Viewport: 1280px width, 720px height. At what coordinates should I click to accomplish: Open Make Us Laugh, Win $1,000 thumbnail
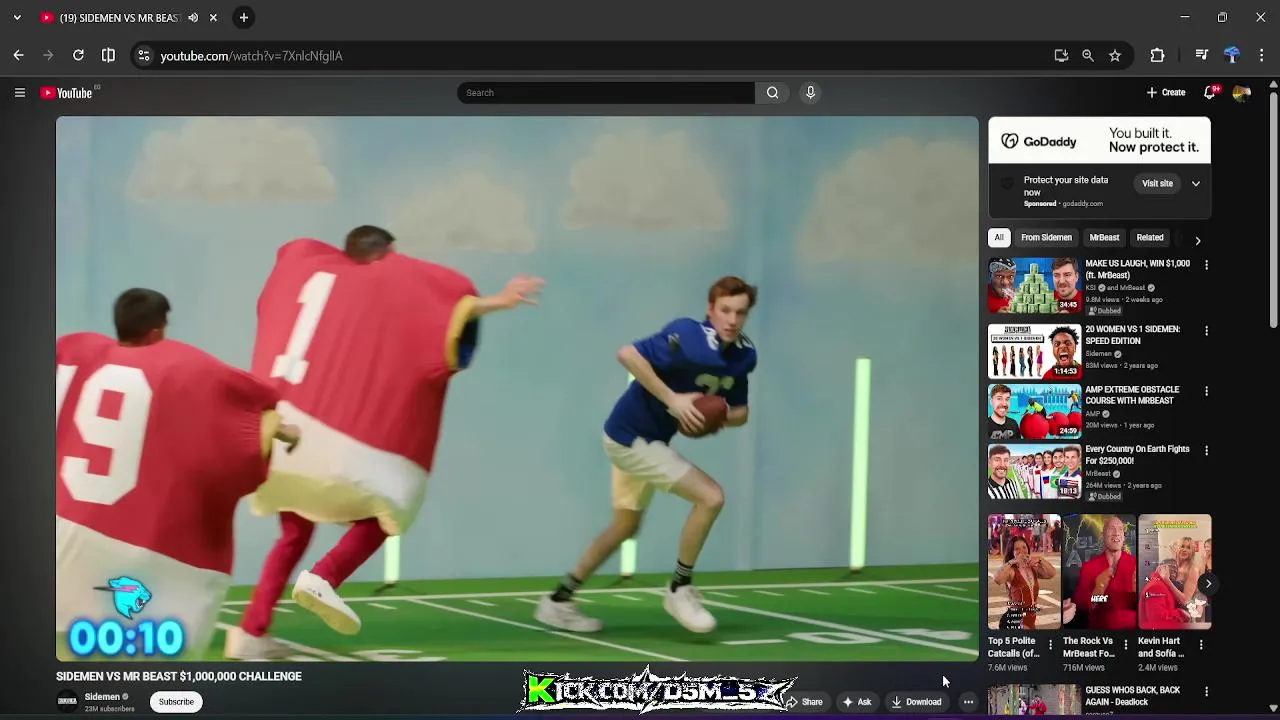click(1035, 285)
